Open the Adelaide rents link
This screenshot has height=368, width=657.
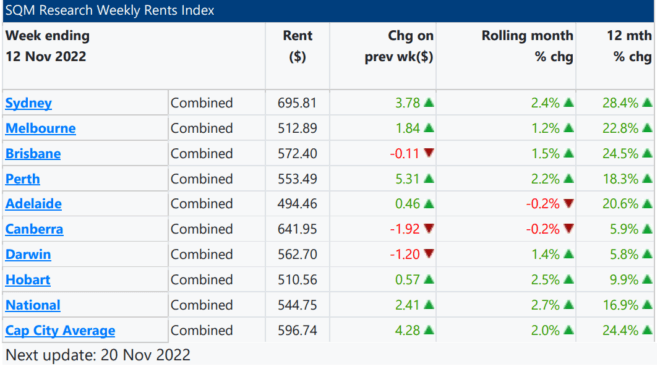34,204
